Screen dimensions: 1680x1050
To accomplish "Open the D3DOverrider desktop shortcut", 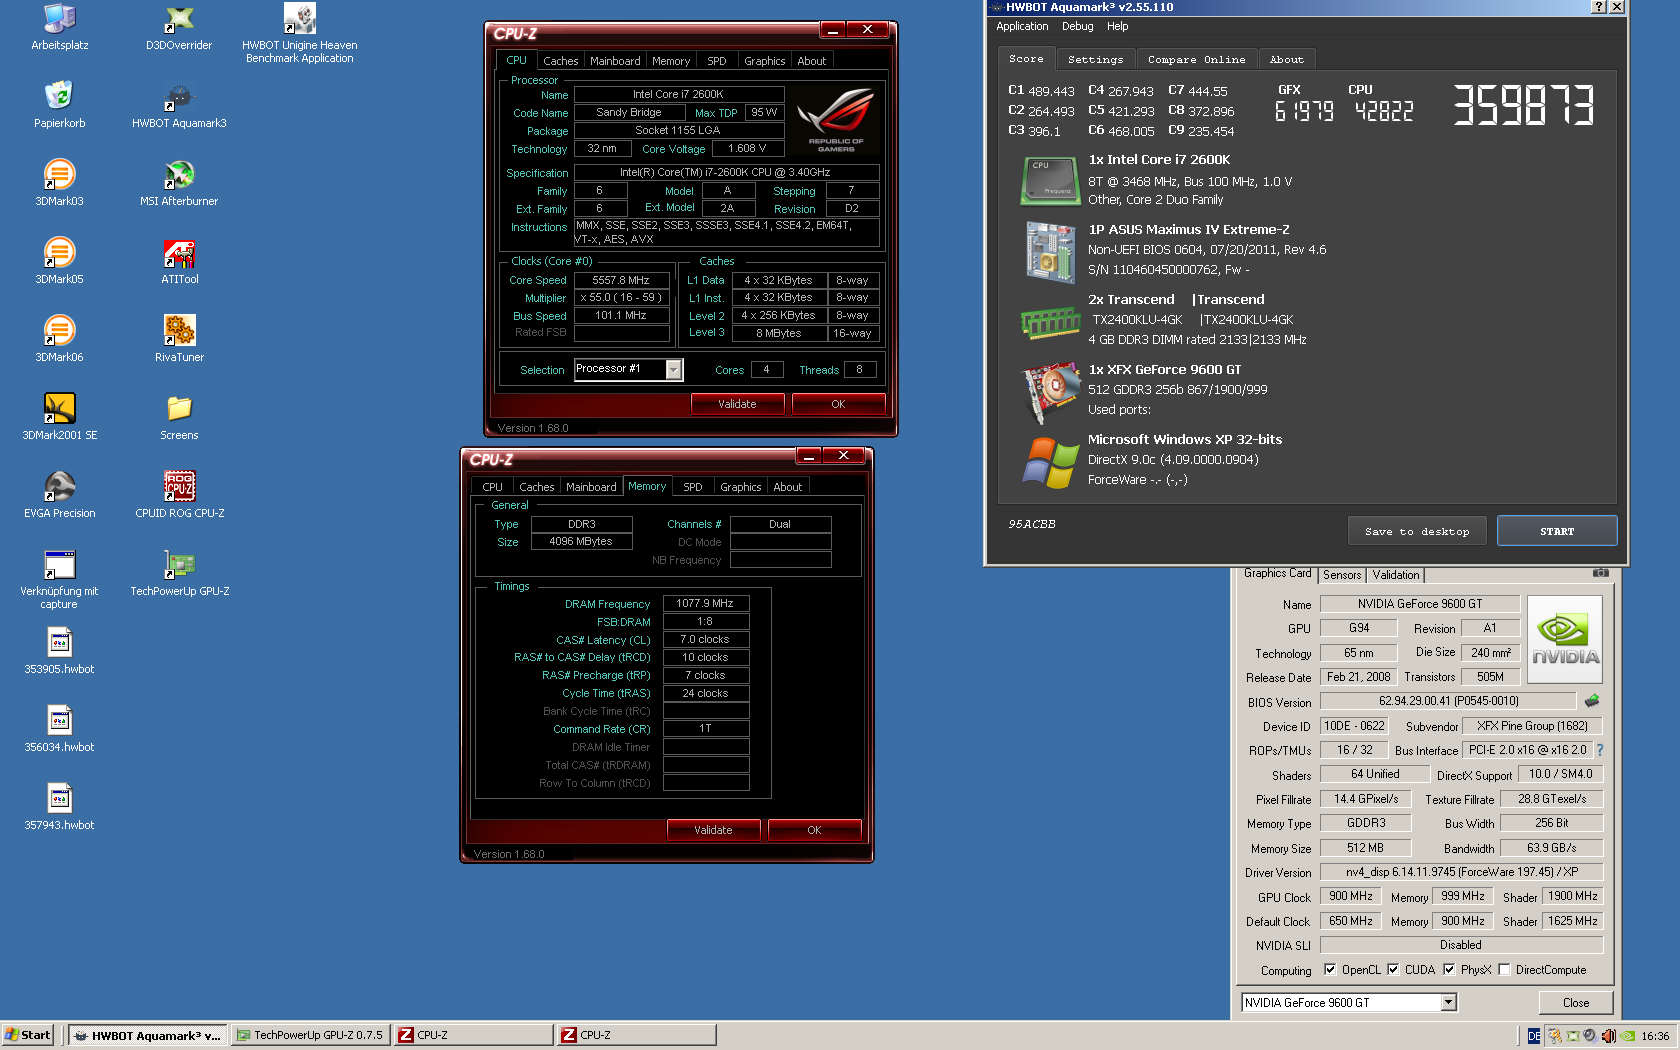I will pos(179,26).
